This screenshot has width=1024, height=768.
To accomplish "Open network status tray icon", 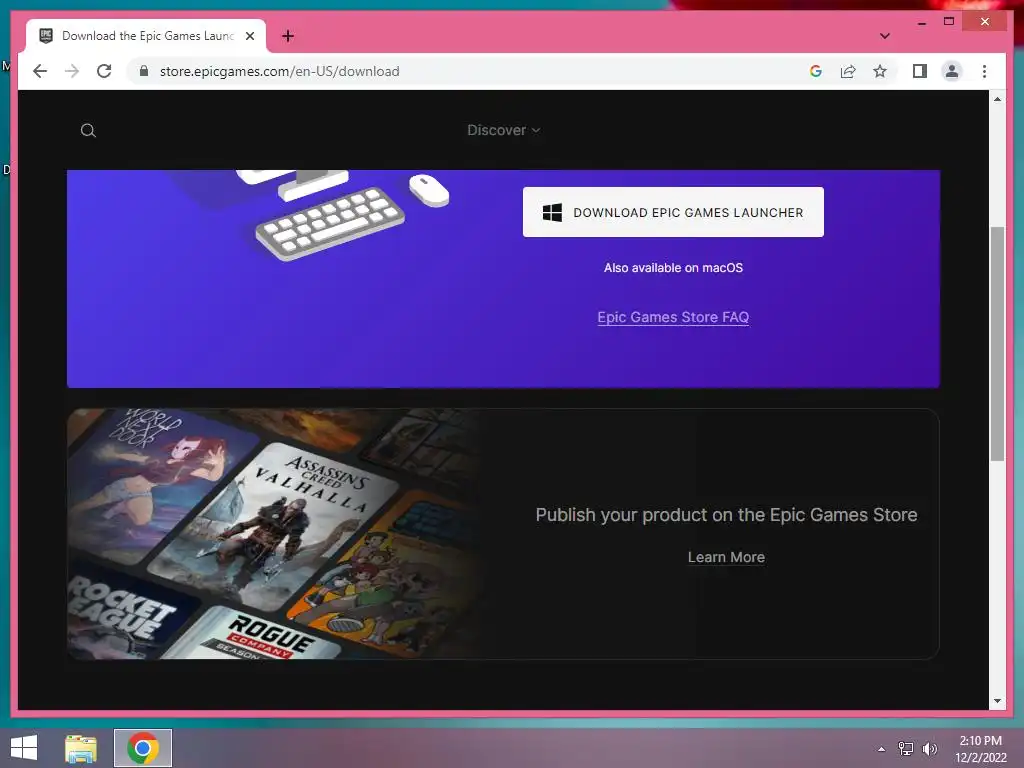I will point(906,749).
